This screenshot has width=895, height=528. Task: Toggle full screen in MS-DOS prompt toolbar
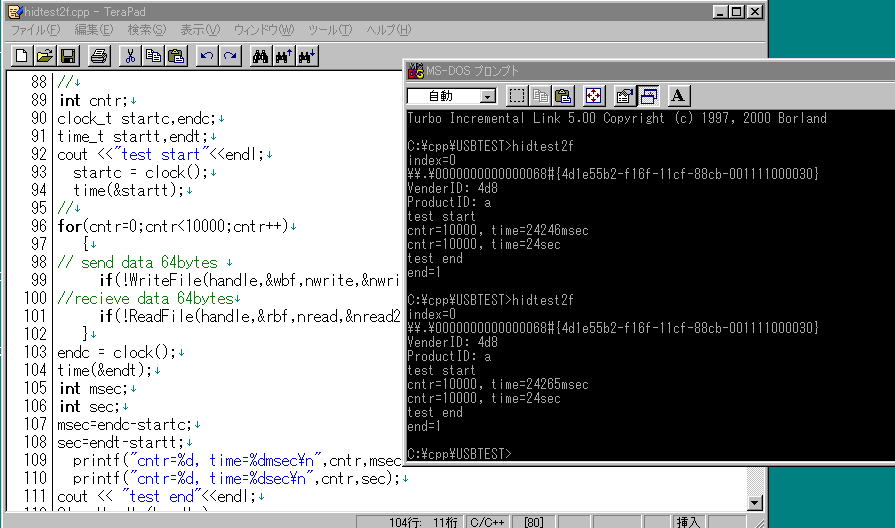(594, 96)
